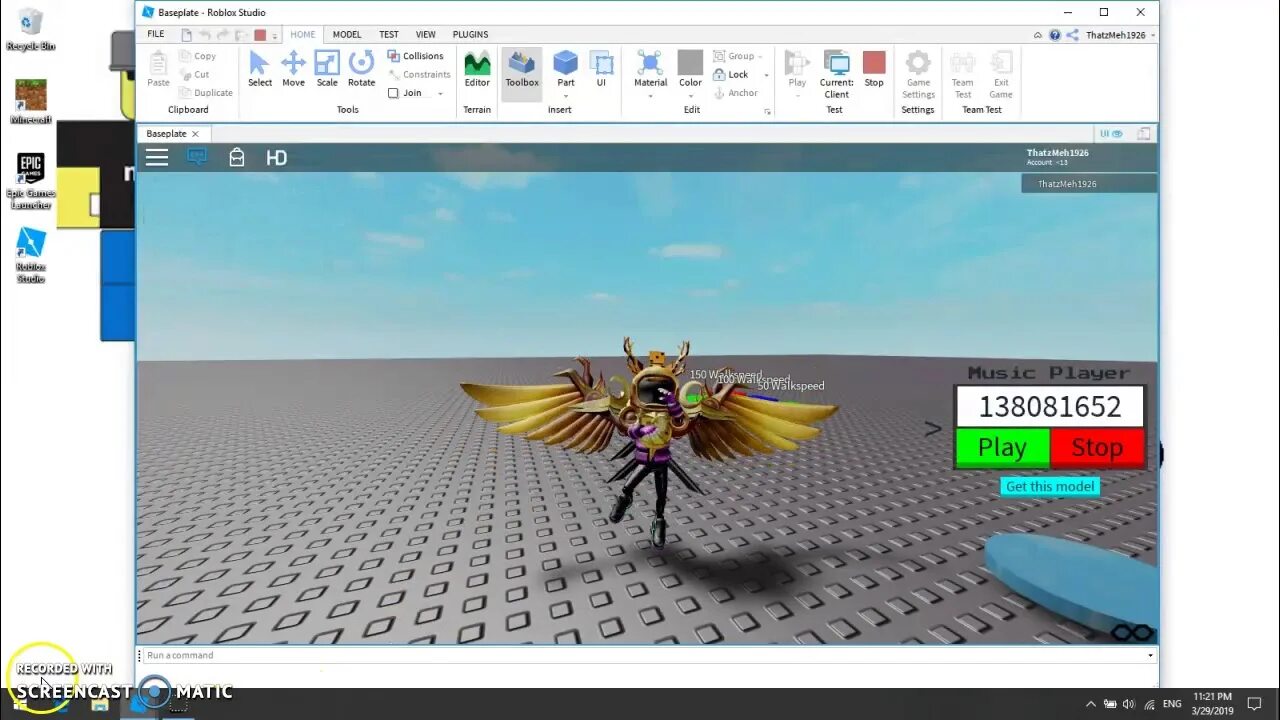Switch to the PLUGINS ribbon tab

pos(470,34)
